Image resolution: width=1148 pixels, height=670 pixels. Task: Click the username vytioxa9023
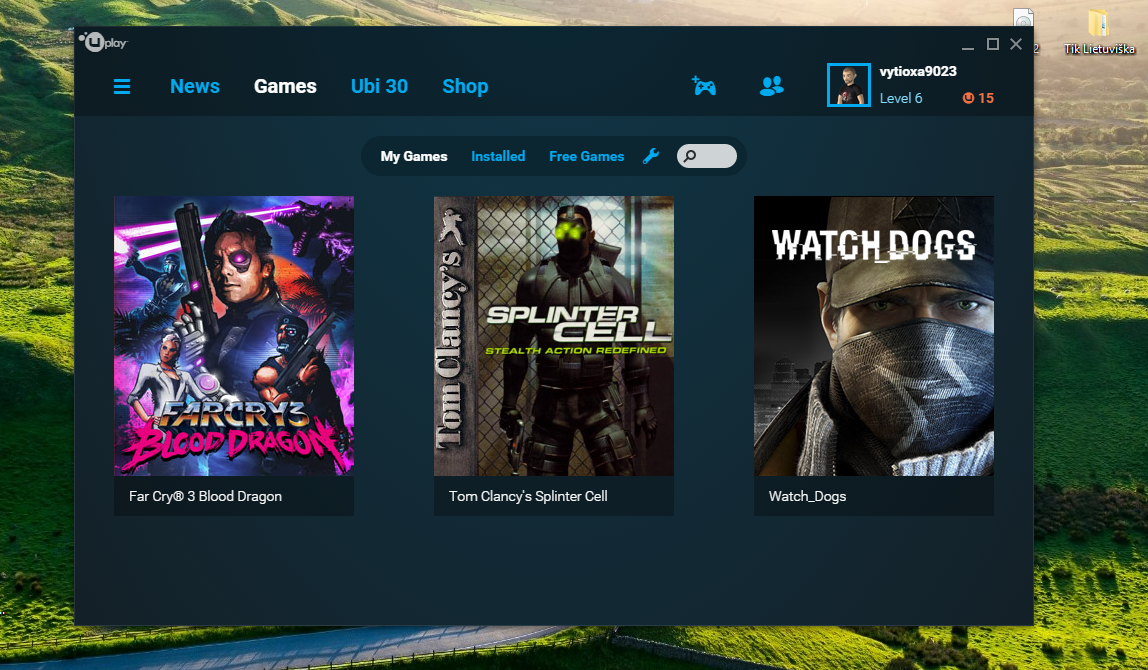[918, 71]
